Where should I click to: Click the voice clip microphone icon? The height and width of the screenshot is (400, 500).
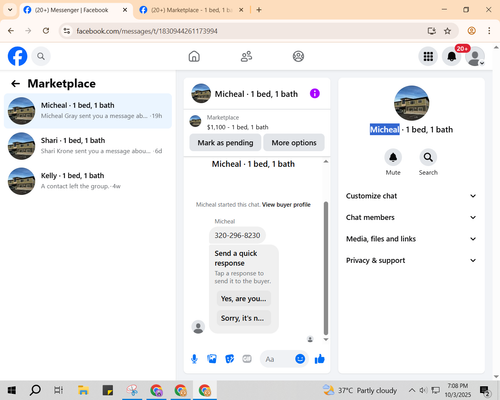tap(194, 359)
